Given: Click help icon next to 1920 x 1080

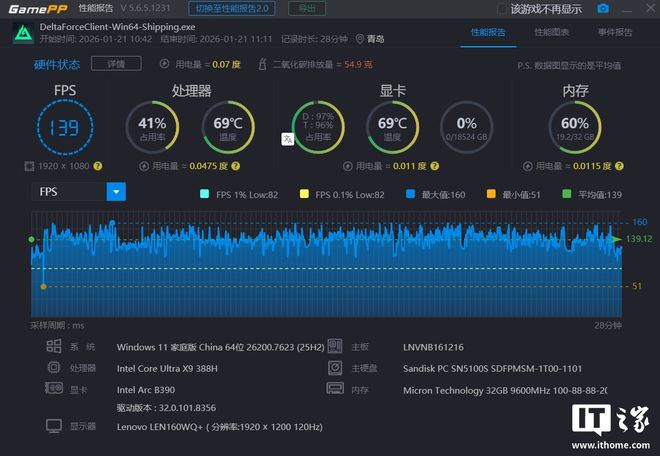Looking at the screenshot, I should (98, 166).
